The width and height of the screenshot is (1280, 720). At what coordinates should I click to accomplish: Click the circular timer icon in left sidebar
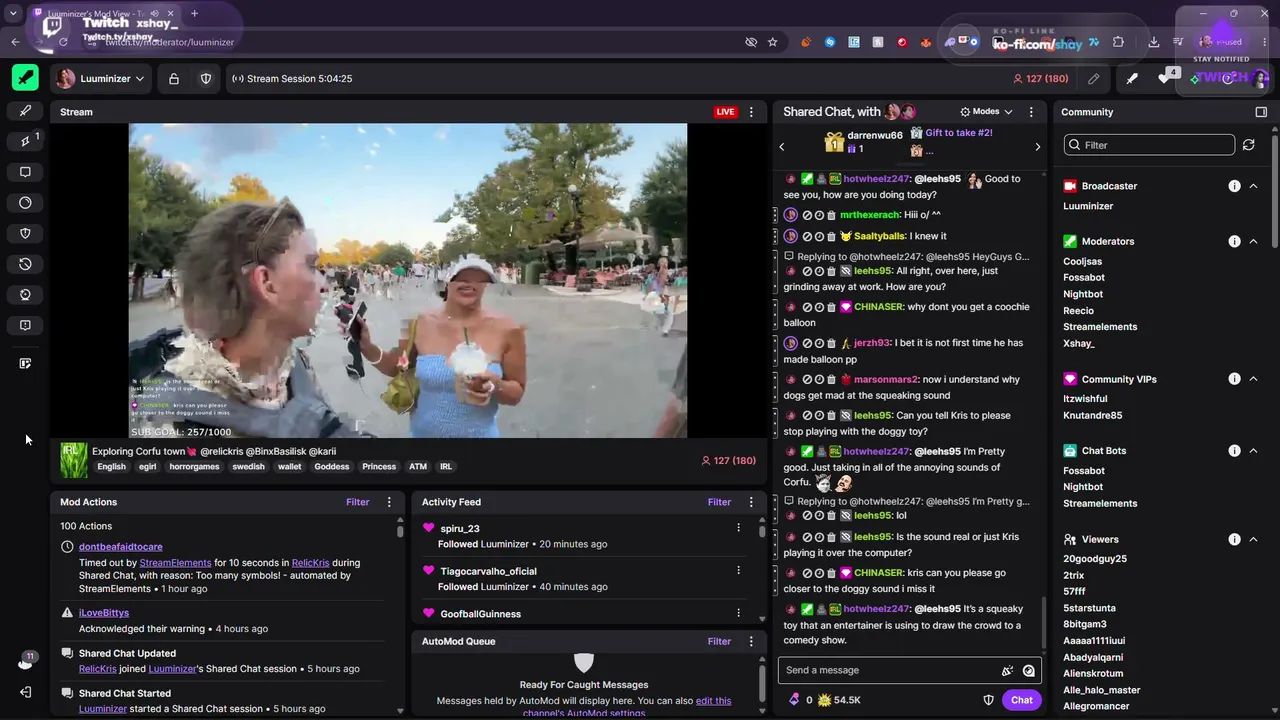coord(25,203)
